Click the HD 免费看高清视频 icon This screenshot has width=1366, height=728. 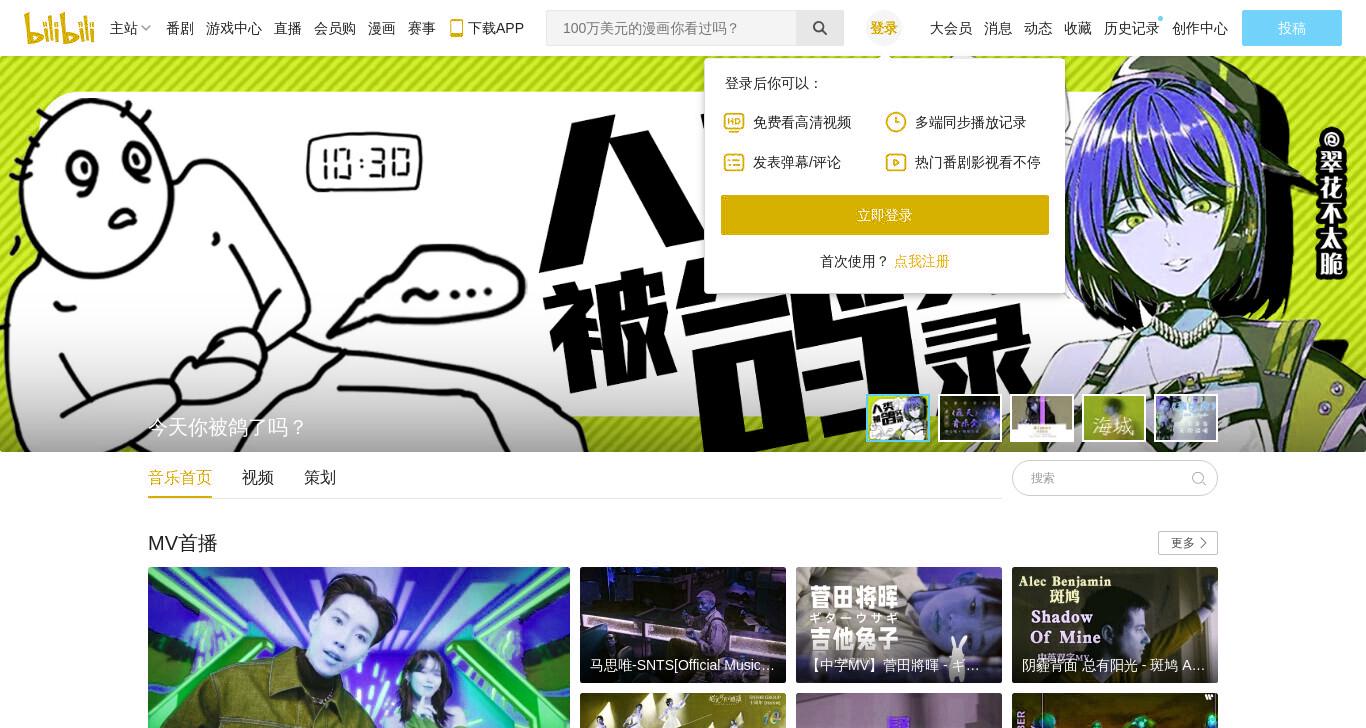(734, 122)
